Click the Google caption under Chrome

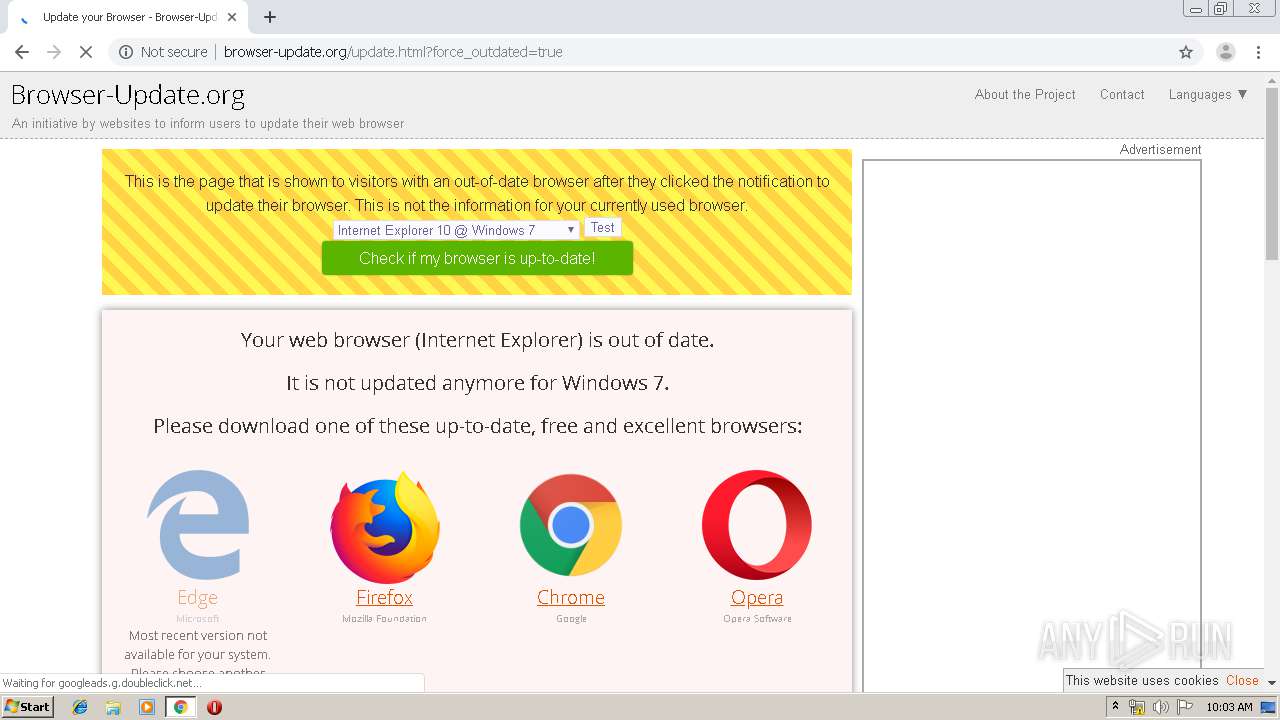point(571,619)
